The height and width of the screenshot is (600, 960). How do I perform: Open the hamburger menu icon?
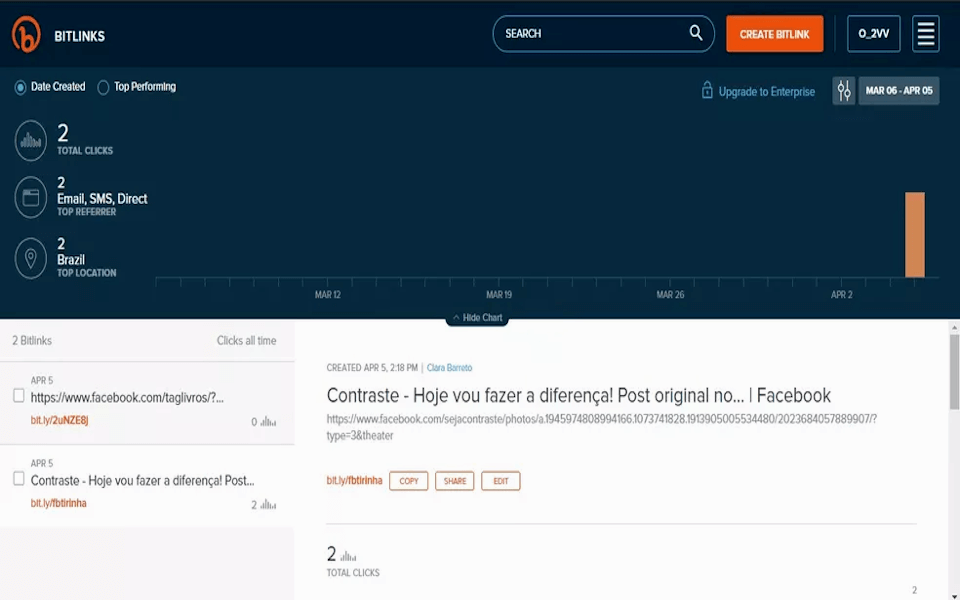point(926,34)
